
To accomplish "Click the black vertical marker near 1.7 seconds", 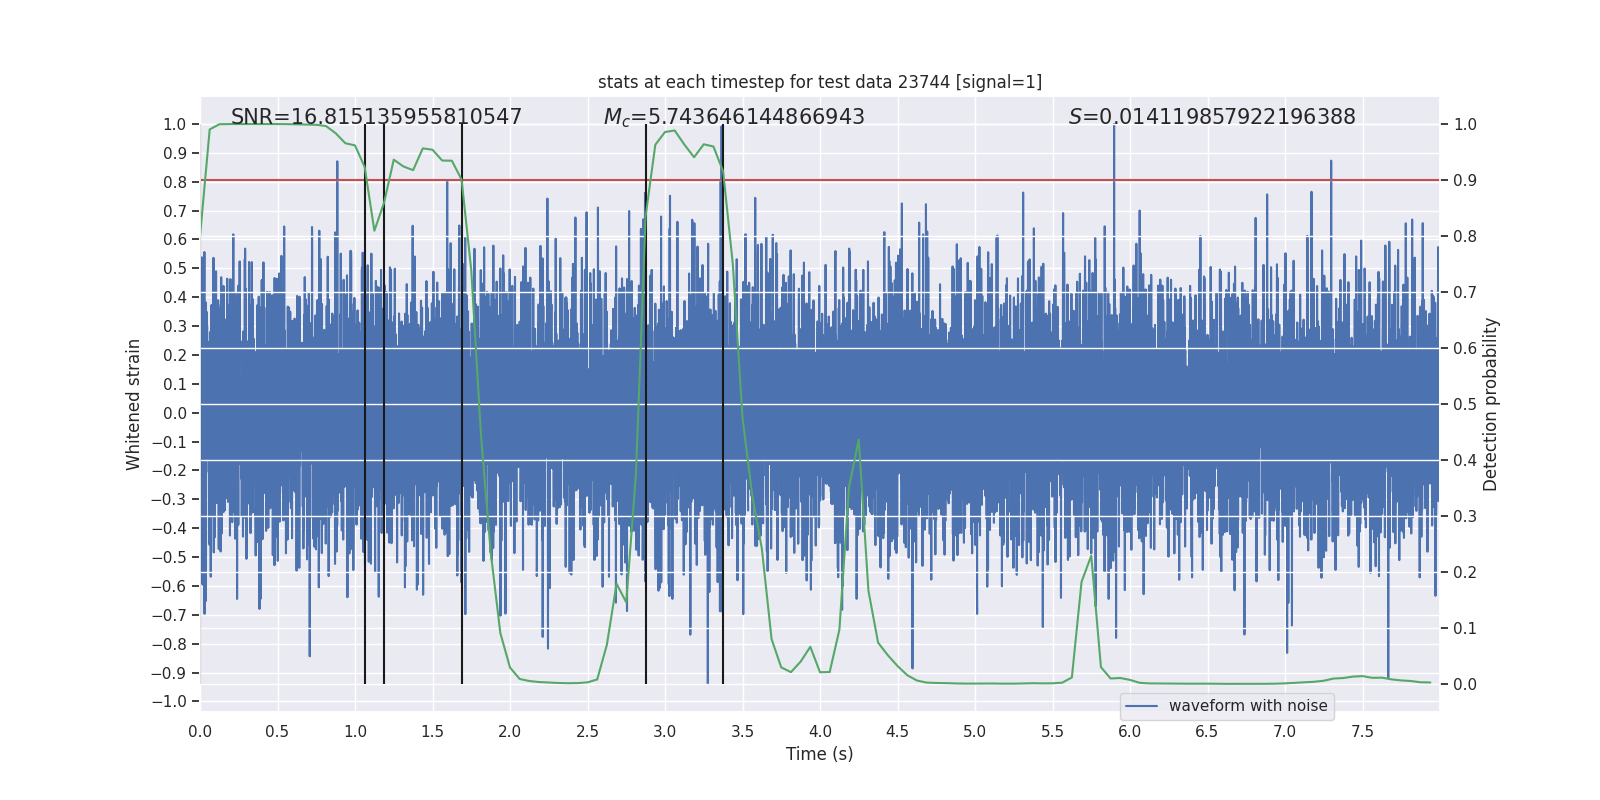I will coord(462,404).
